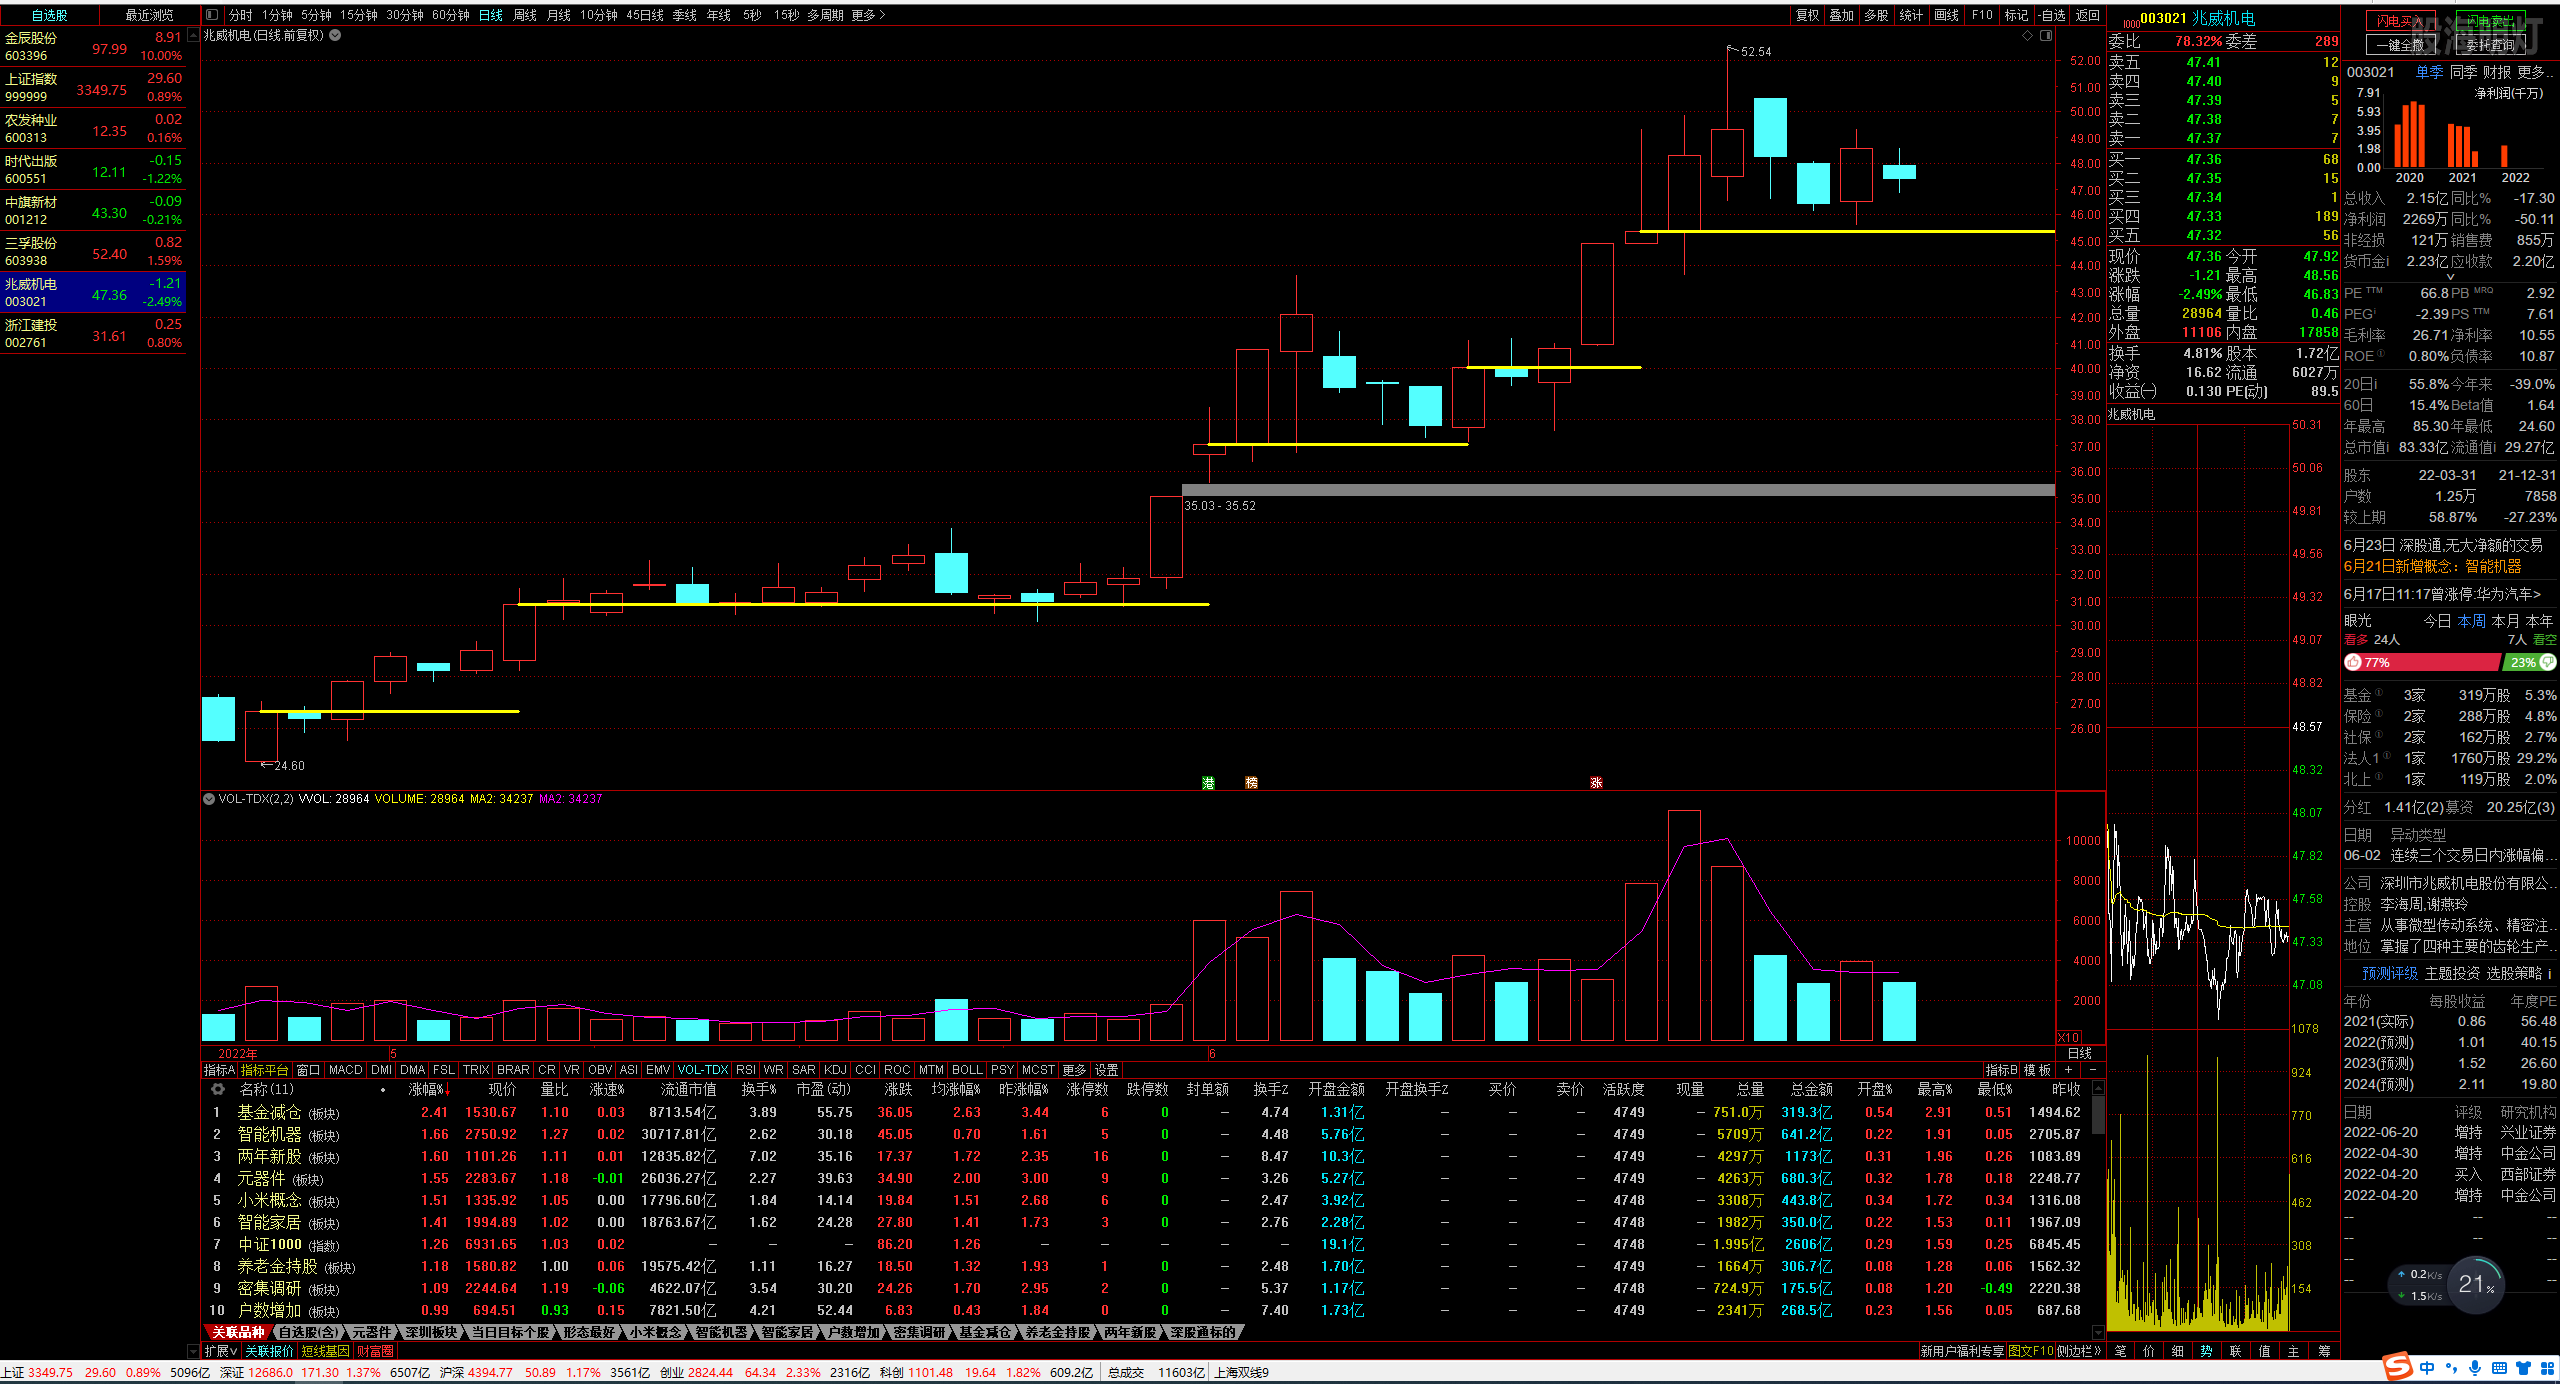The image size is (2560, 1384).
Task: Select the 值 value tab icon
Action: click(2265, 1351)
